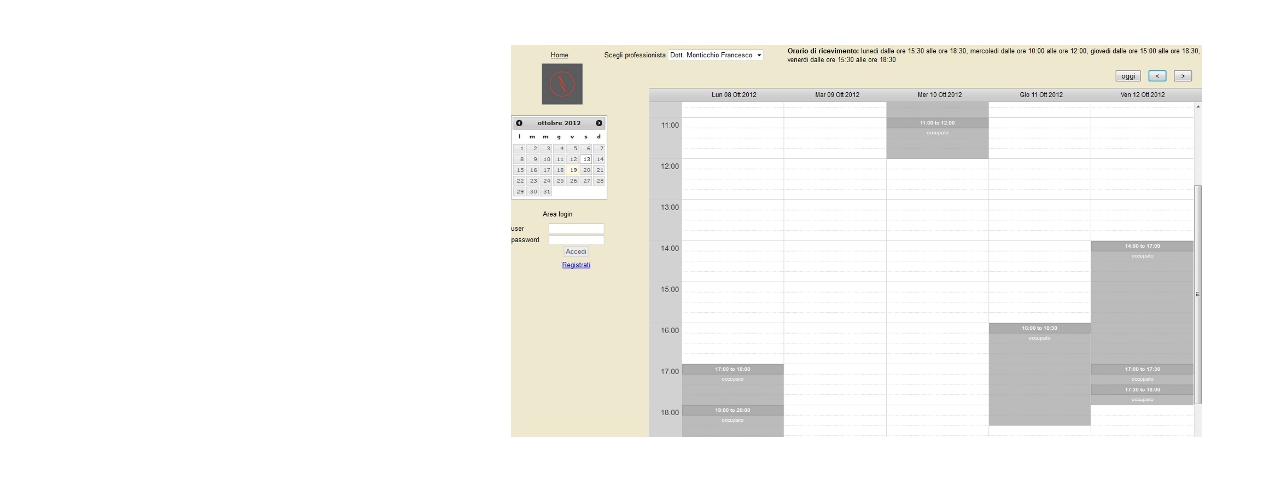Viewport: 1280px width, 500px height.
Task: Open Friday 17:30 to 18:00 occupato event
Action: (1142, 394)
